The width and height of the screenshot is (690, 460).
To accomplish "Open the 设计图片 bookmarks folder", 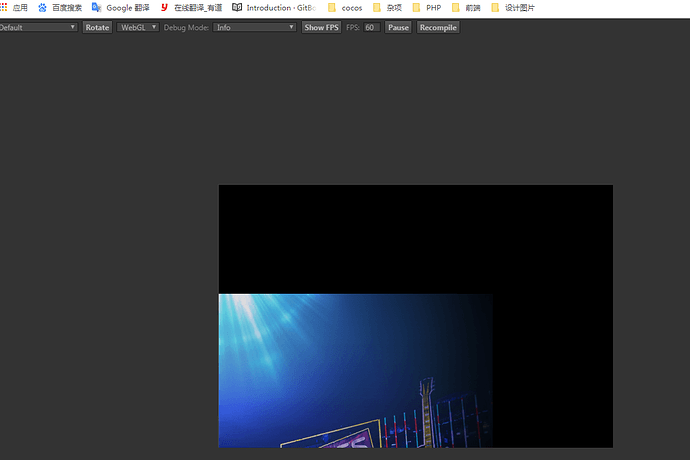I will (513, 7).
